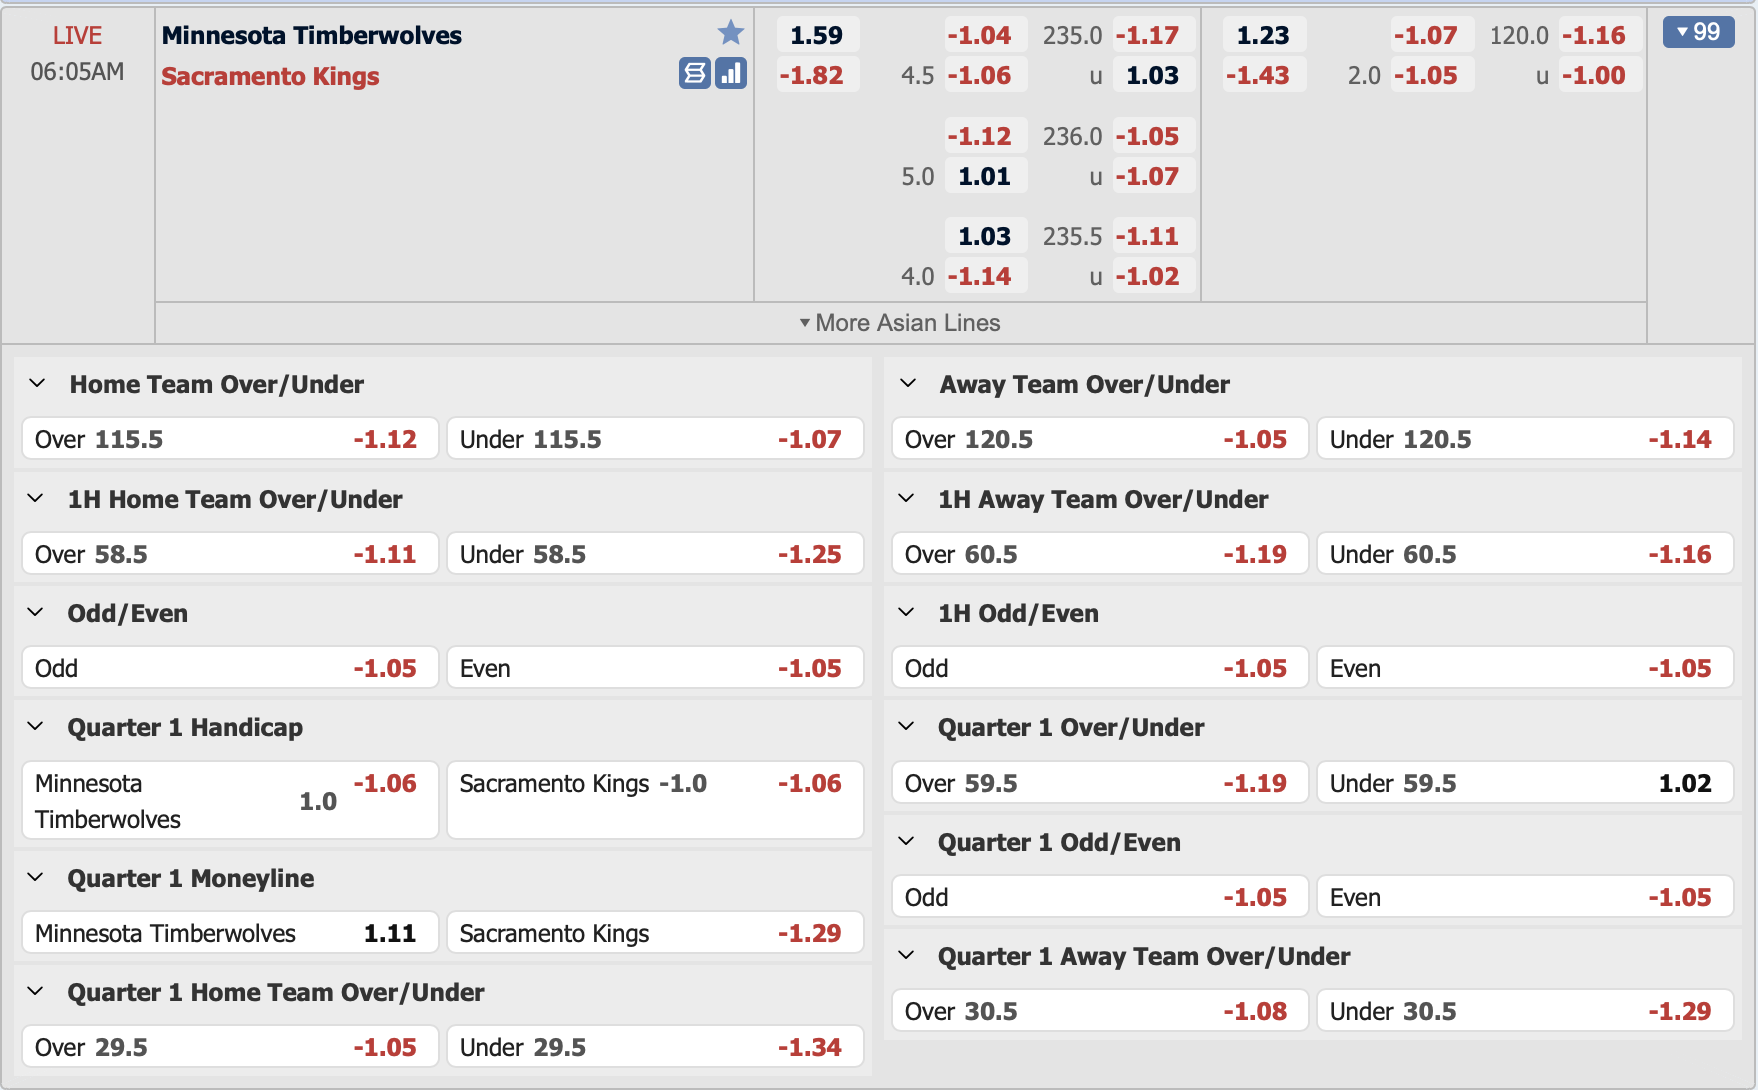This screenshot has width=1758, height=1090.
Task: Click 5.0 handicap odds 1.01
Action: [x=985, y=176]
